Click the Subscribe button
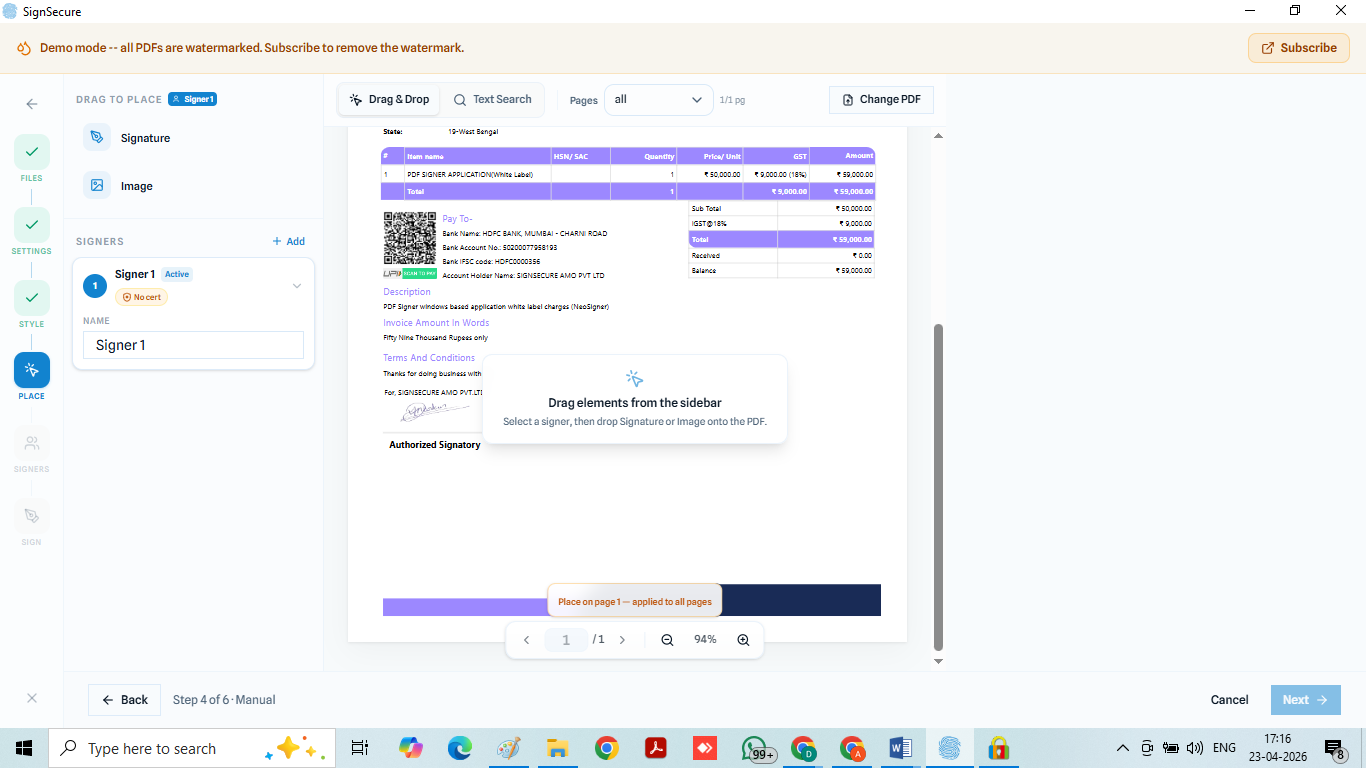The image size is (1366, 768). [x=1298, y=48]
